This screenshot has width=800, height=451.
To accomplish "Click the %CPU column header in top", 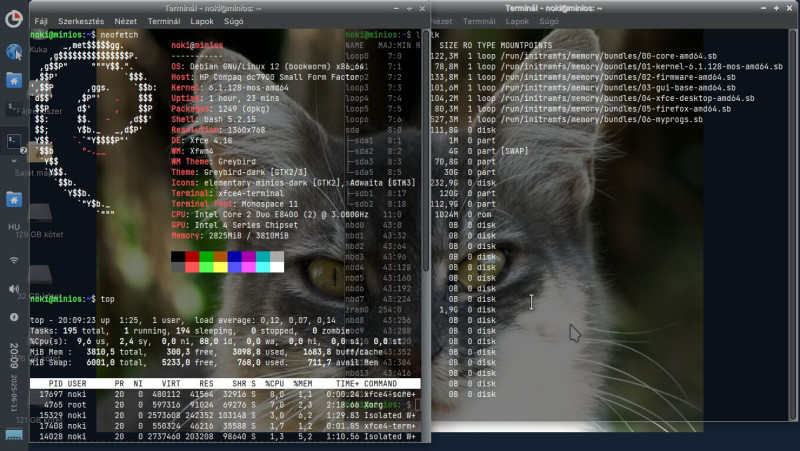I will [274, 384].
